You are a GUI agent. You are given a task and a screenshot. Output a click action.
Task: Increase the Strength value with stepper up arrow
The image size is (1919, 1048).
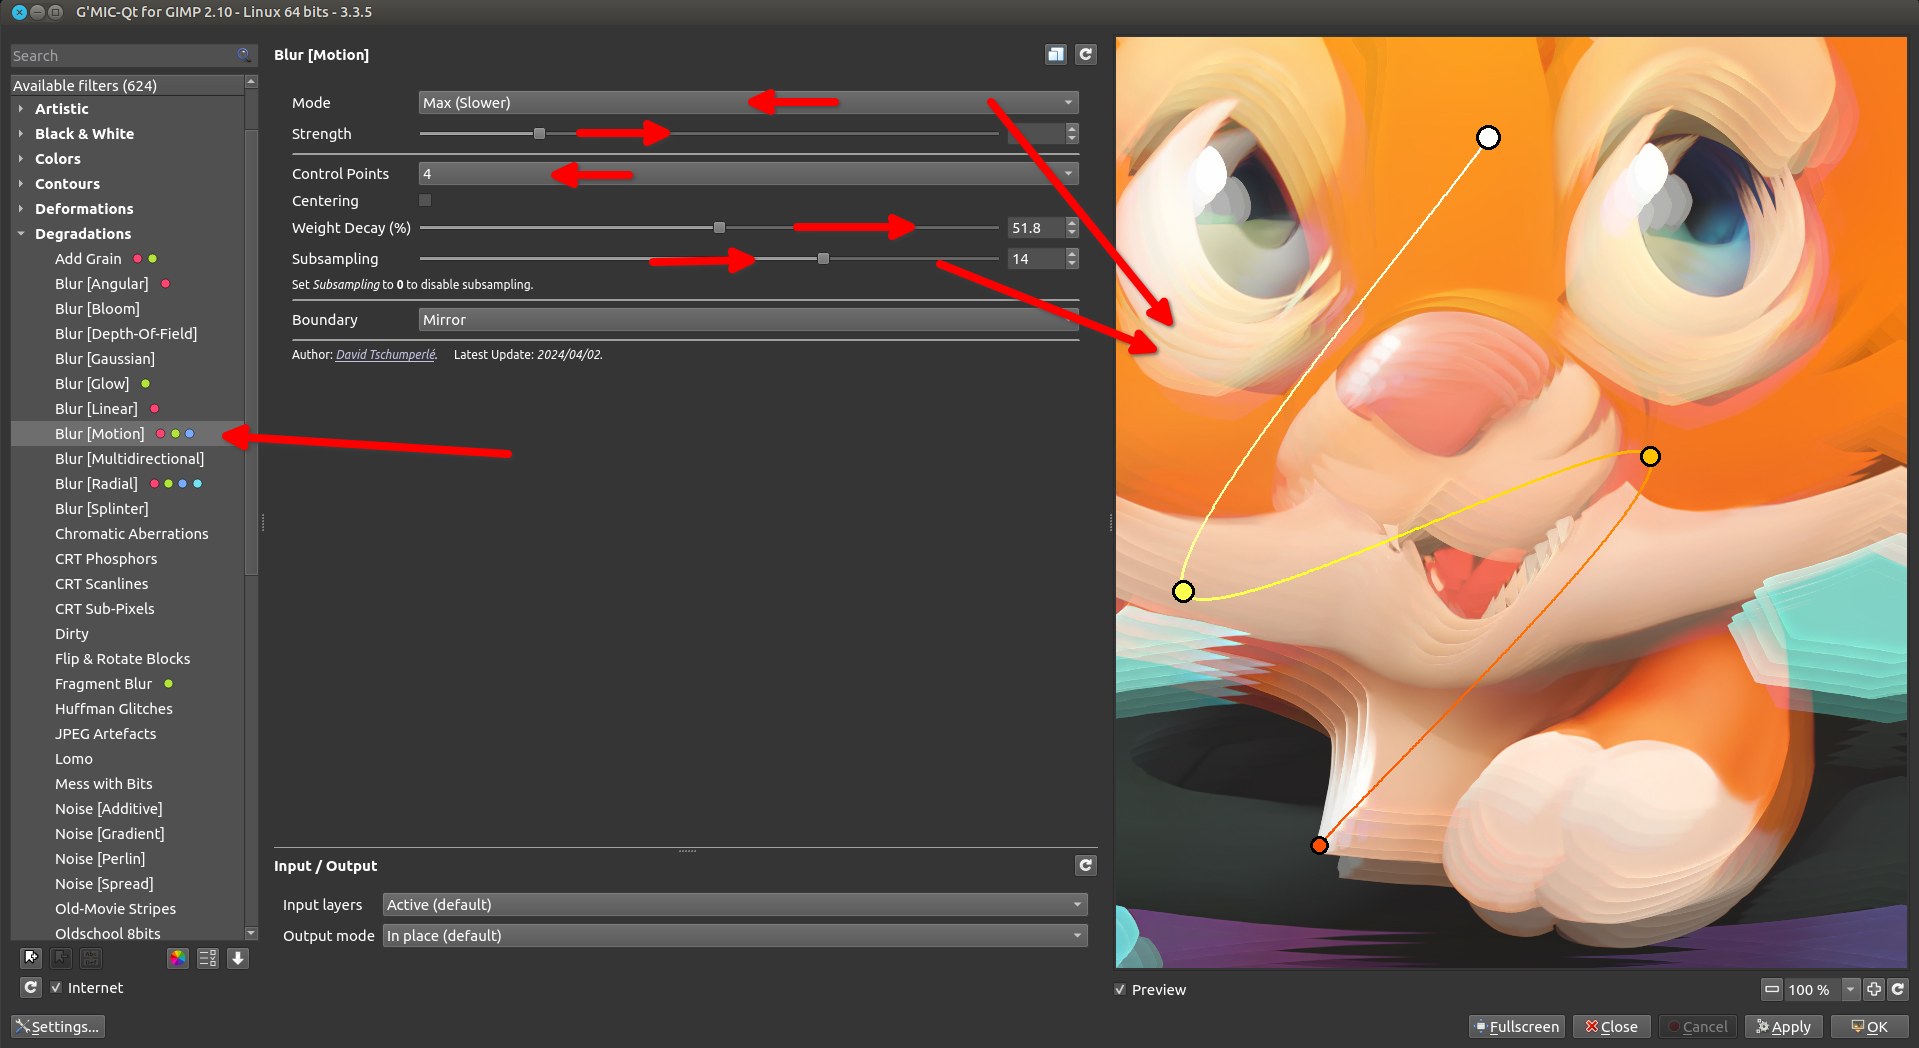(x=1072, y=128)
